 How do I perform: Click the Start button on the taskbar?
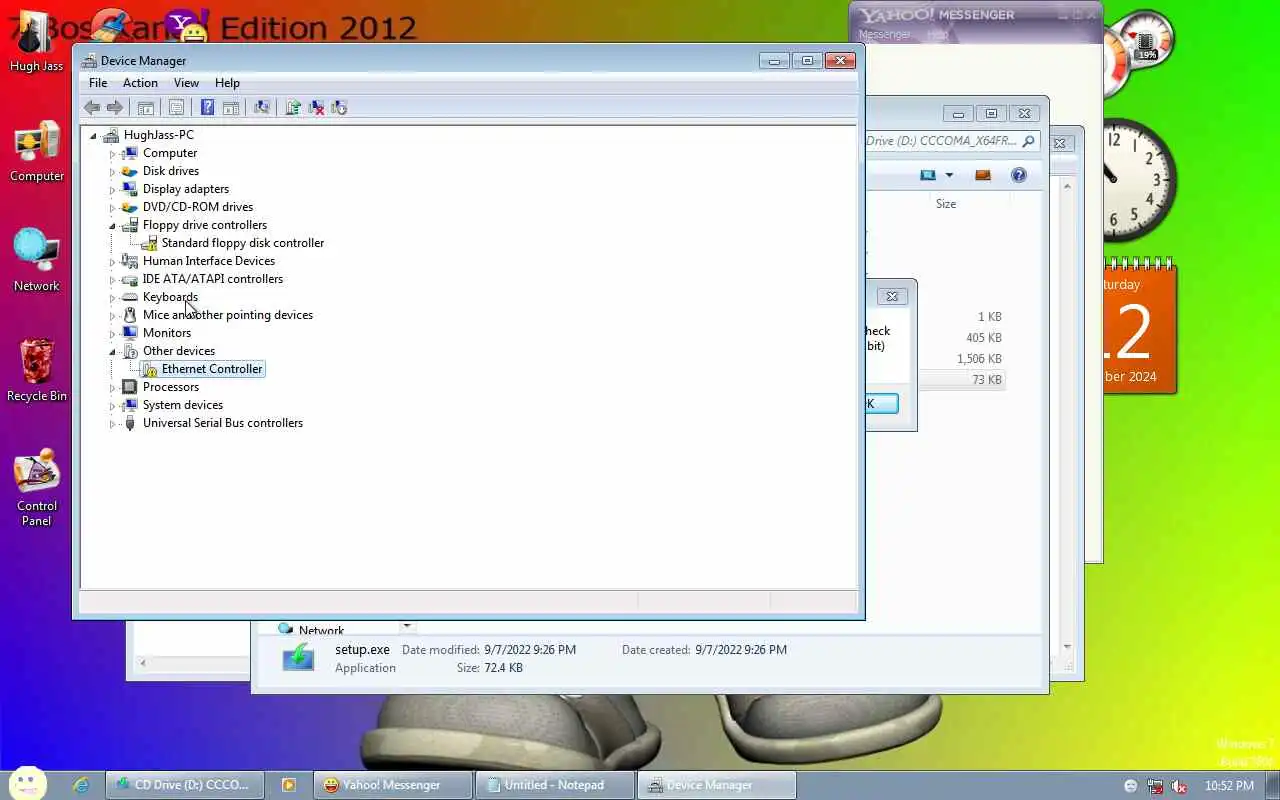[x=28, y=784]
